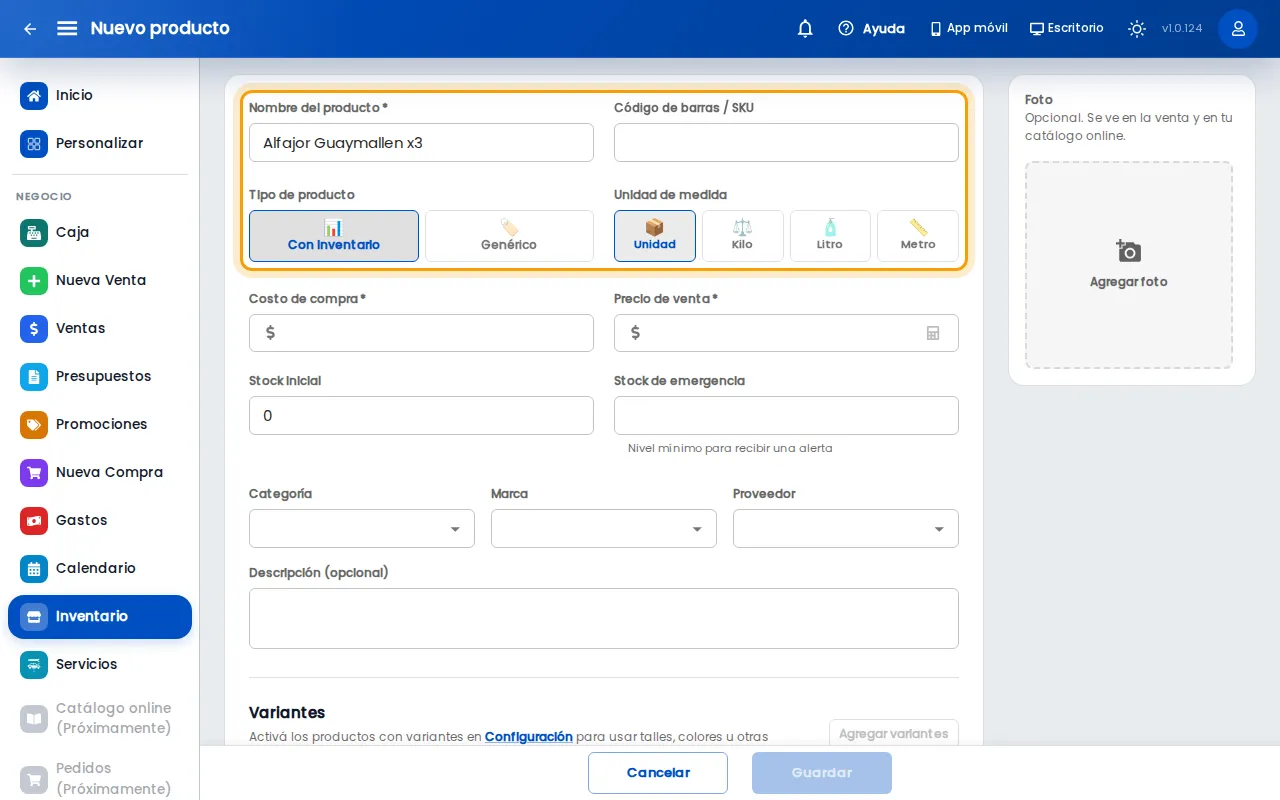Viewport: 1280px width, 800px height.
Task: Click the Nueva Compra cart icon
Action: click(34, 473)
